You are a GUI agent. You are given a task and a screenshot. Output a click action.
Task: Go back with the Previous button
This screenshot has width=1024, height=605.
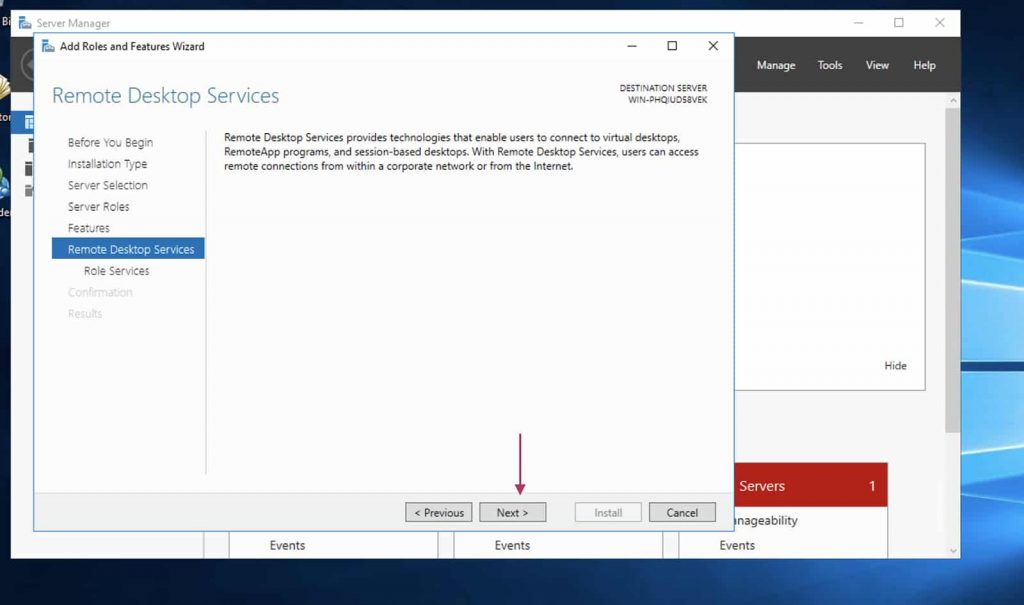440,512
